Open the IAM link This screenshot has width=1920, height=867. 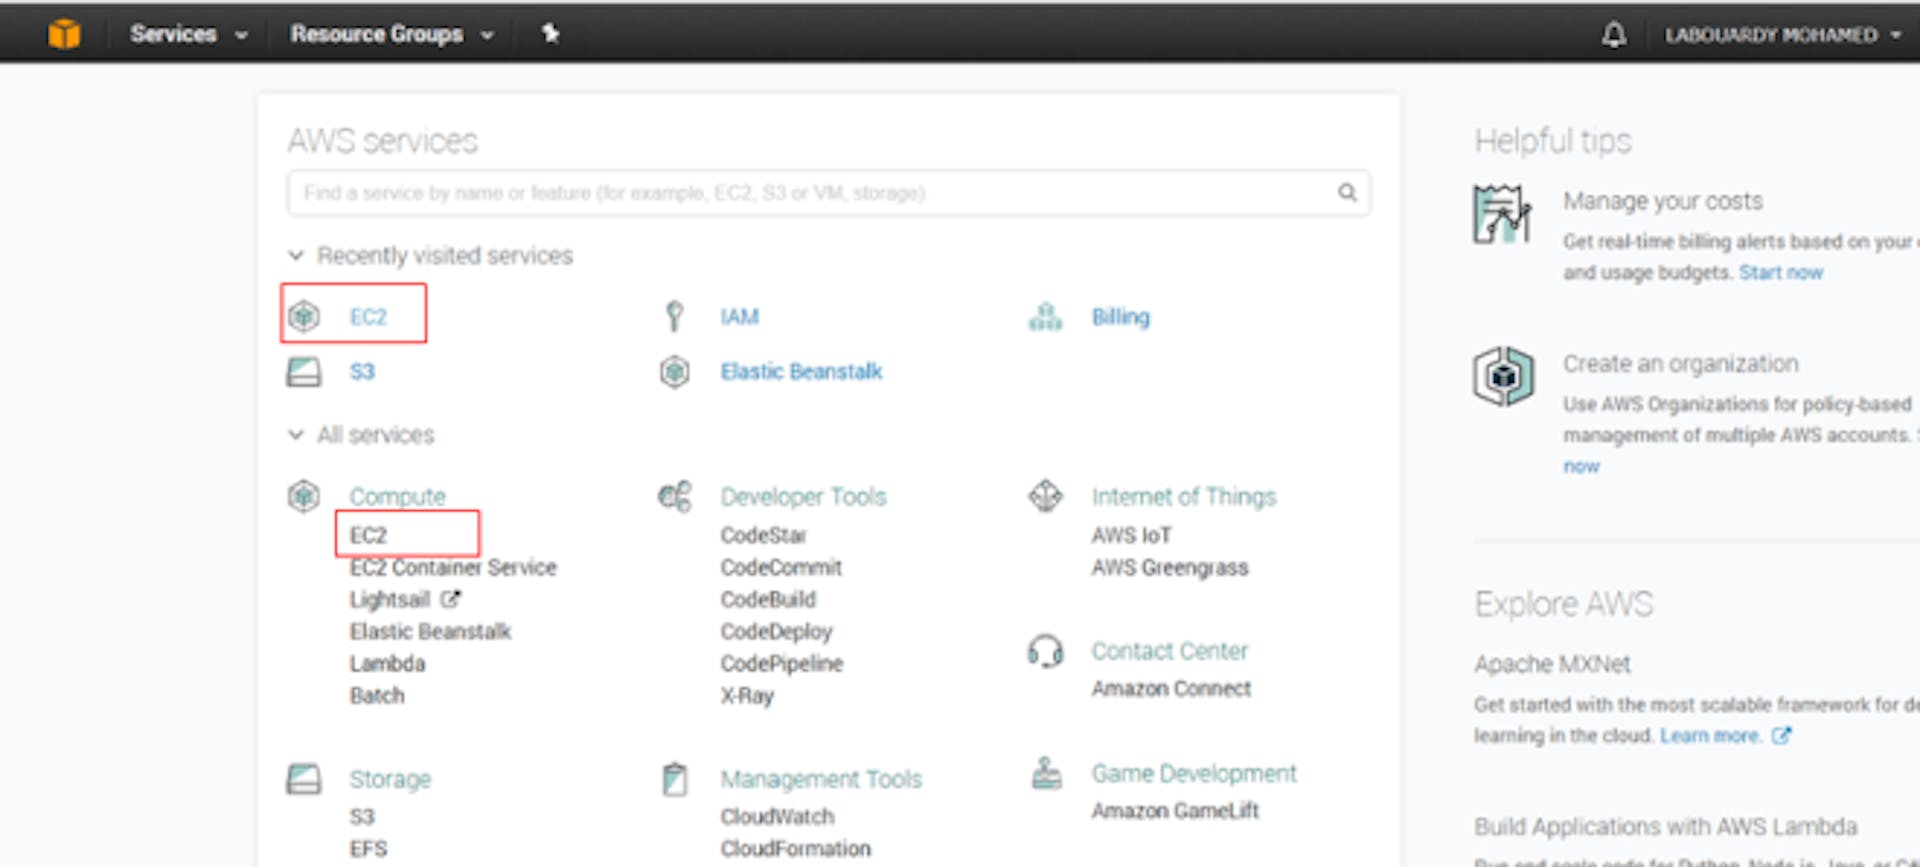point(740,317)
